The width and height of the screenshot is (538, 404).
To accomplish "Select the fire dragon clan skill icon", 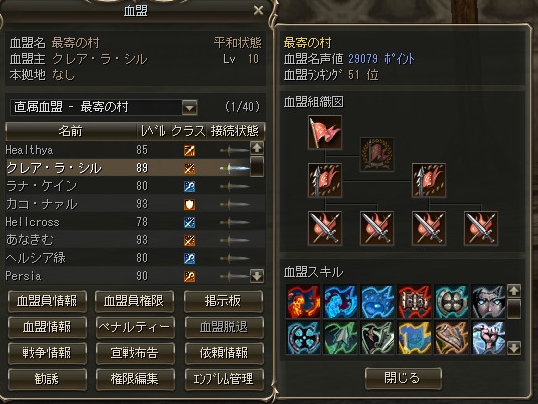I will click(x=303, y=302).
